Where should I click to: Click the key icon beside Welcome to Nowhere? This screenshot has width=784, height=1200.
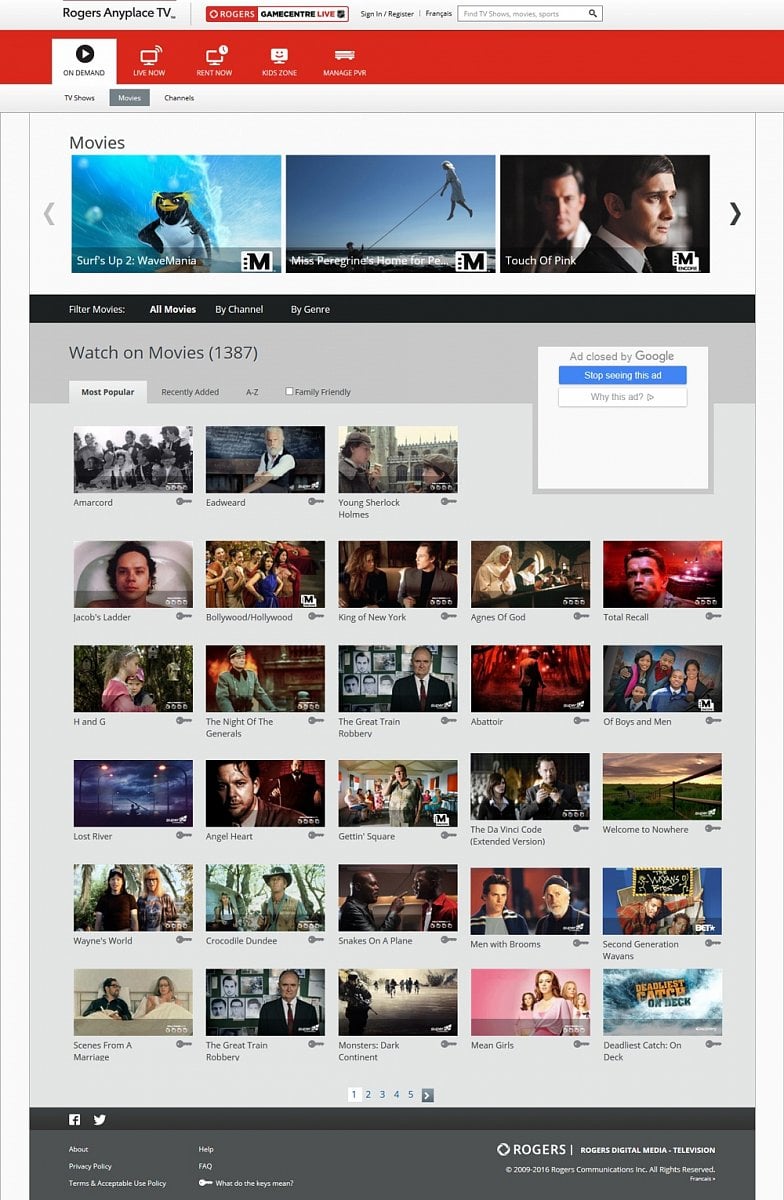[x=713, y=829]
